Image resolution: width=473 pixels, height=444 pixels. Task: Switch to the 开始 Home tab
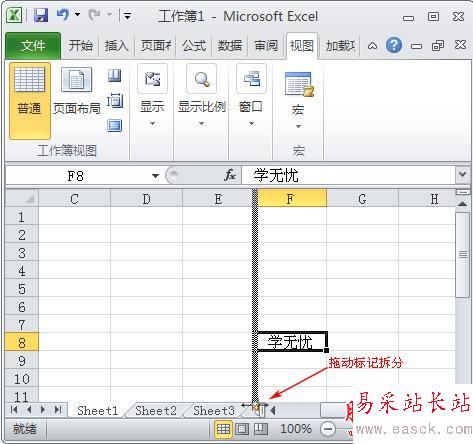coord(80,46)
